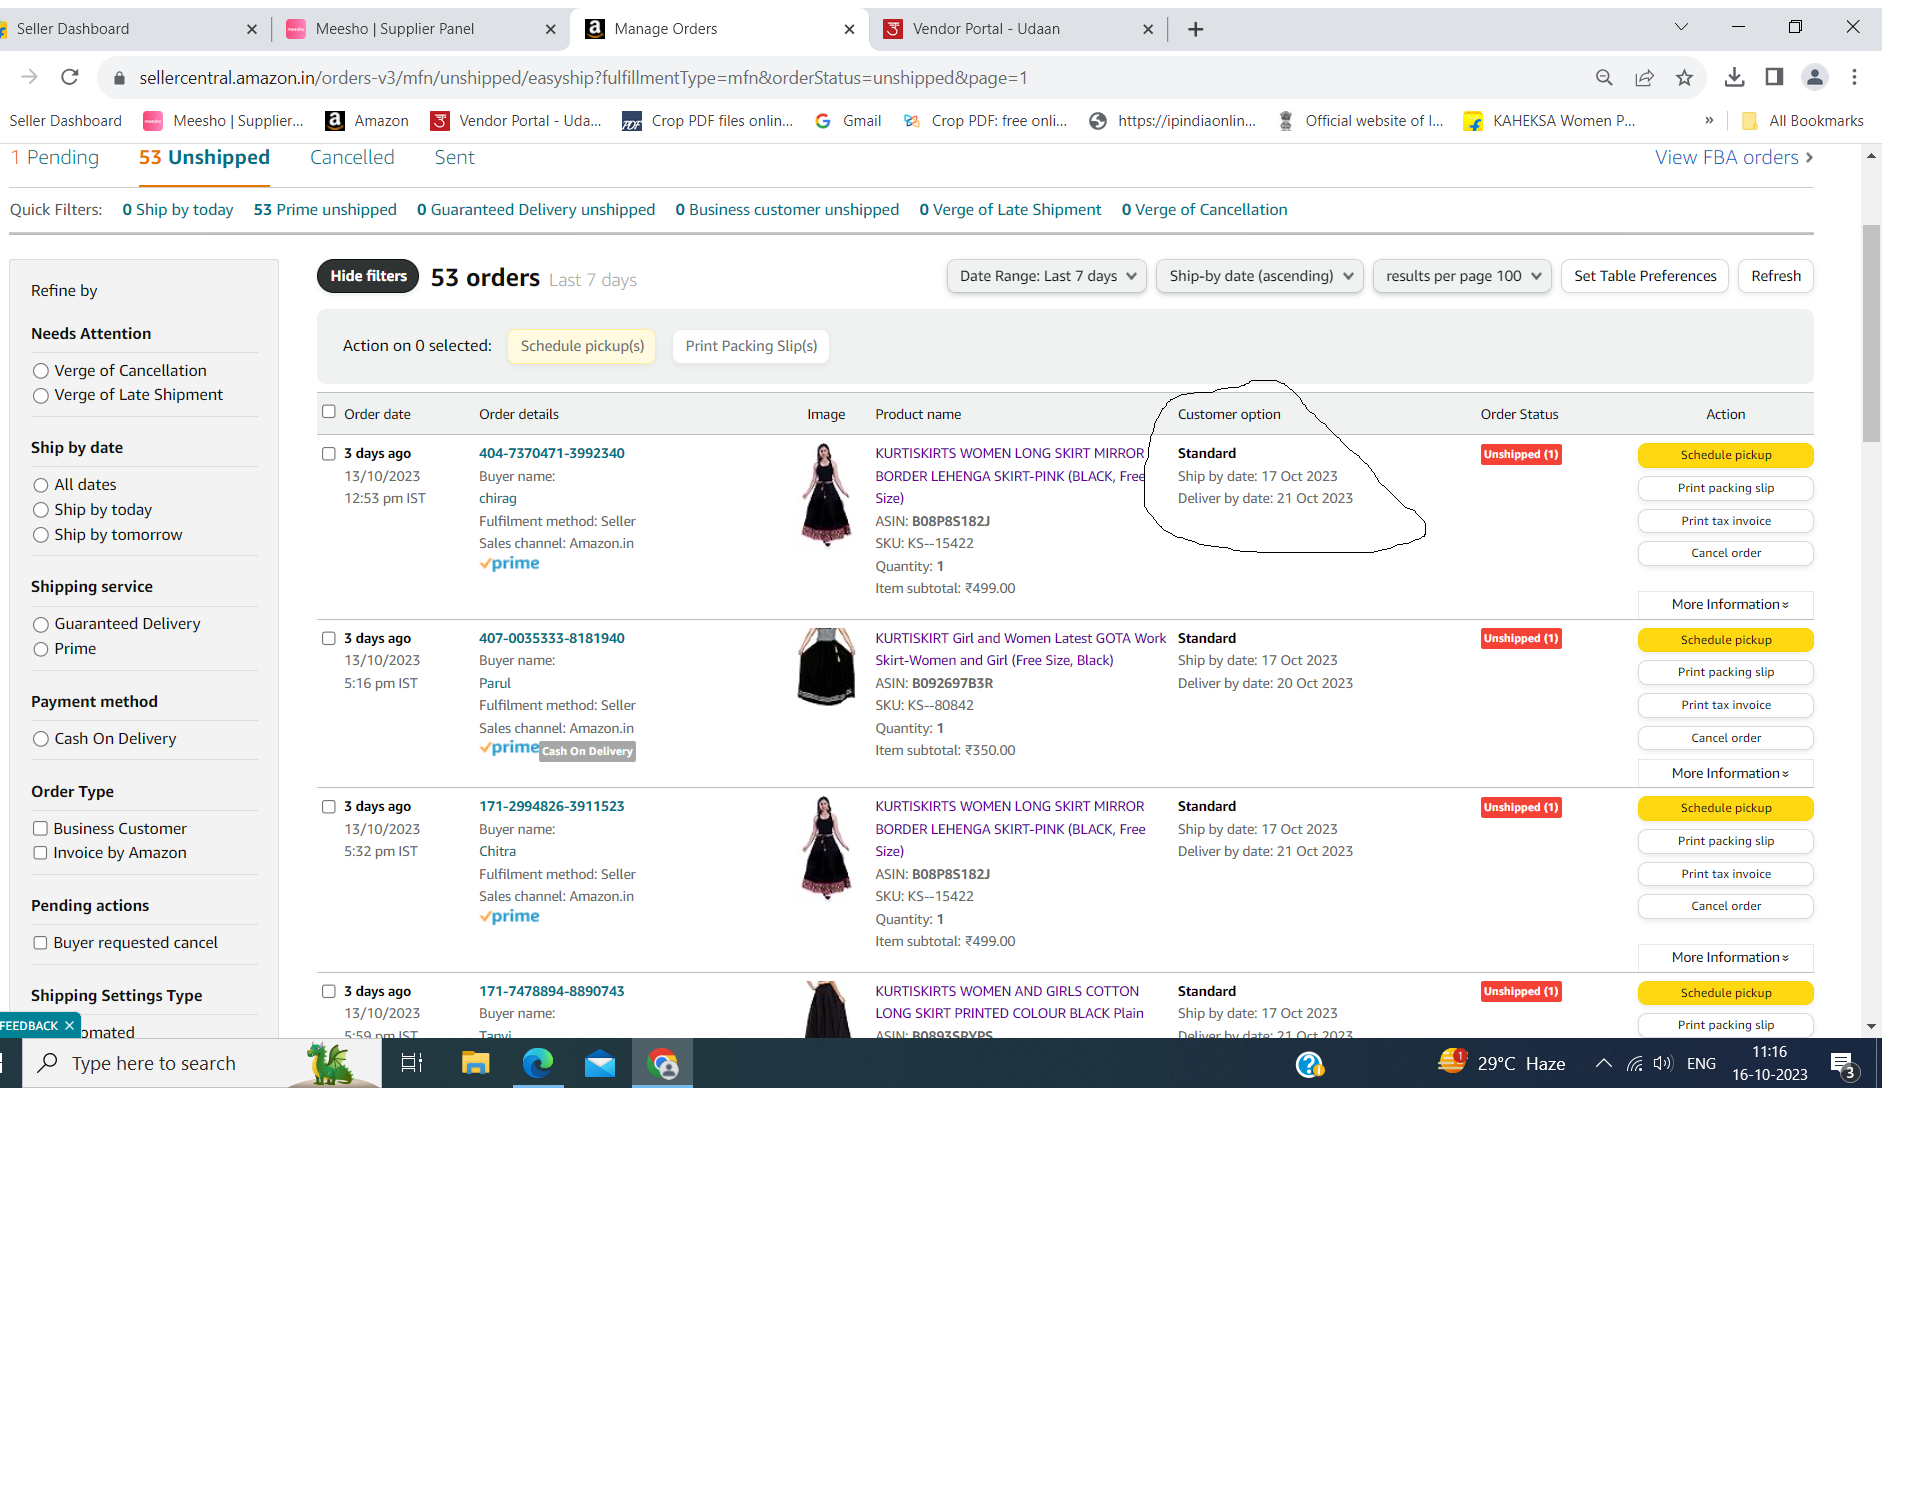Viewport: 1920px width, 1500px height.
Task: Click the Chrome icon in the taskbar
Action: tap(662, 1063)
